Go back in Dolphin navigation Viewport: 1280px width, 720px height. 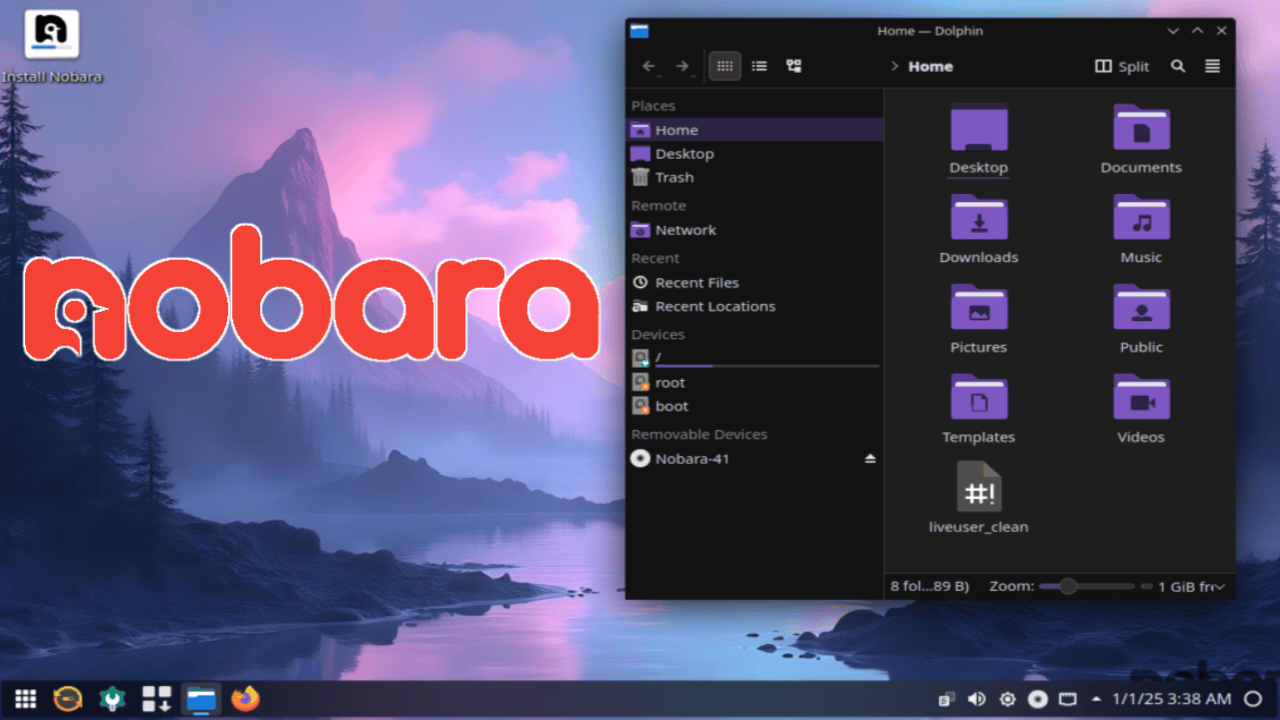pyautogui.click(x=649, y=66)
